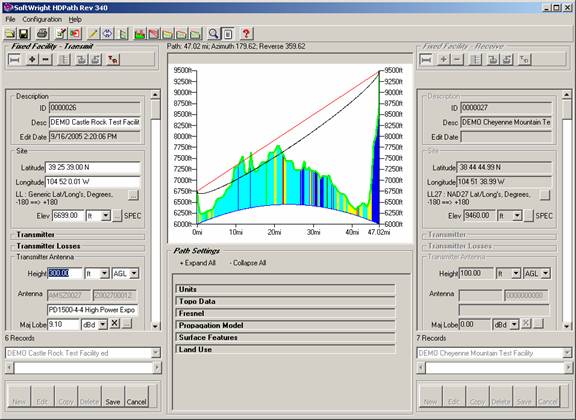Image resolution: width=576 pixels, height=420 pixels.
Task: Click the Save disk icon in toolbar
Action: click(24, 34)
